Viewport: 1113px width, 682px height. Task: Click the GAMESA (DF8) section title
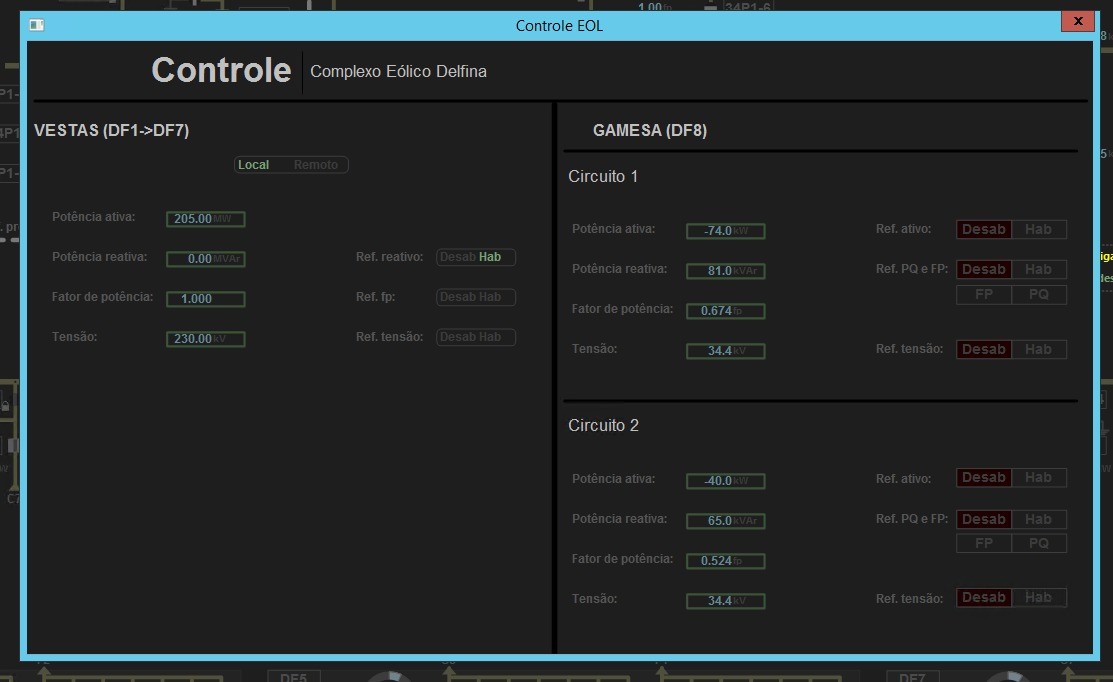(649, 131)
